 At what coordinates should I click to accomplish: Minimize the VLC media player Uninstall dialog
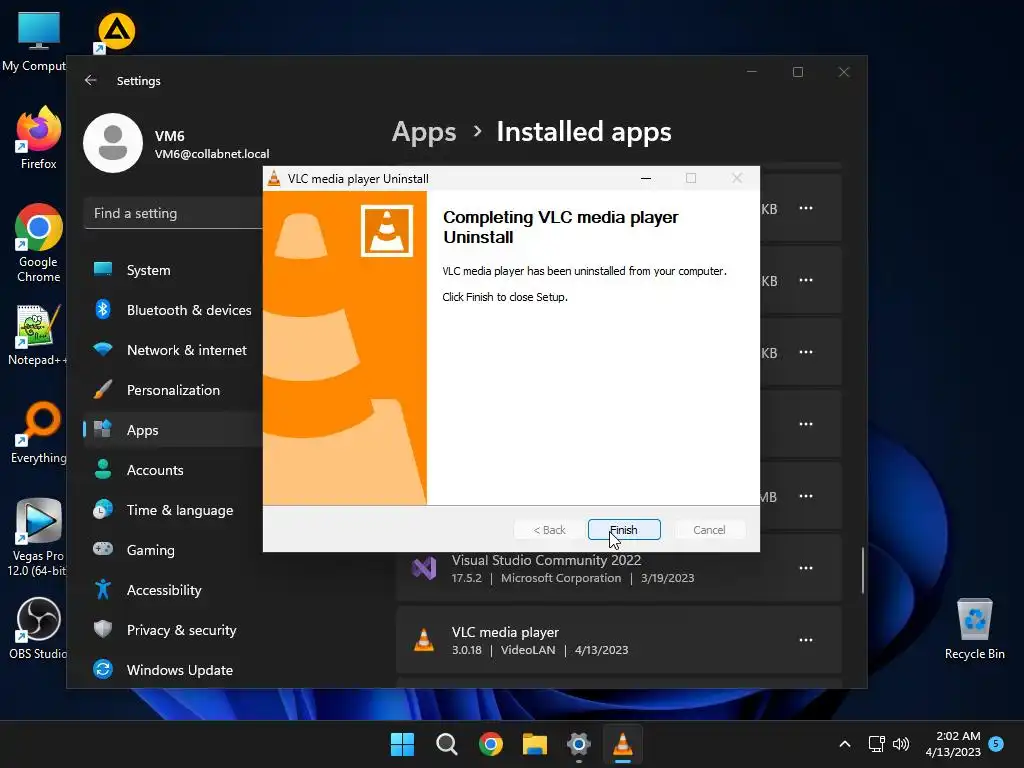(646, 178)
